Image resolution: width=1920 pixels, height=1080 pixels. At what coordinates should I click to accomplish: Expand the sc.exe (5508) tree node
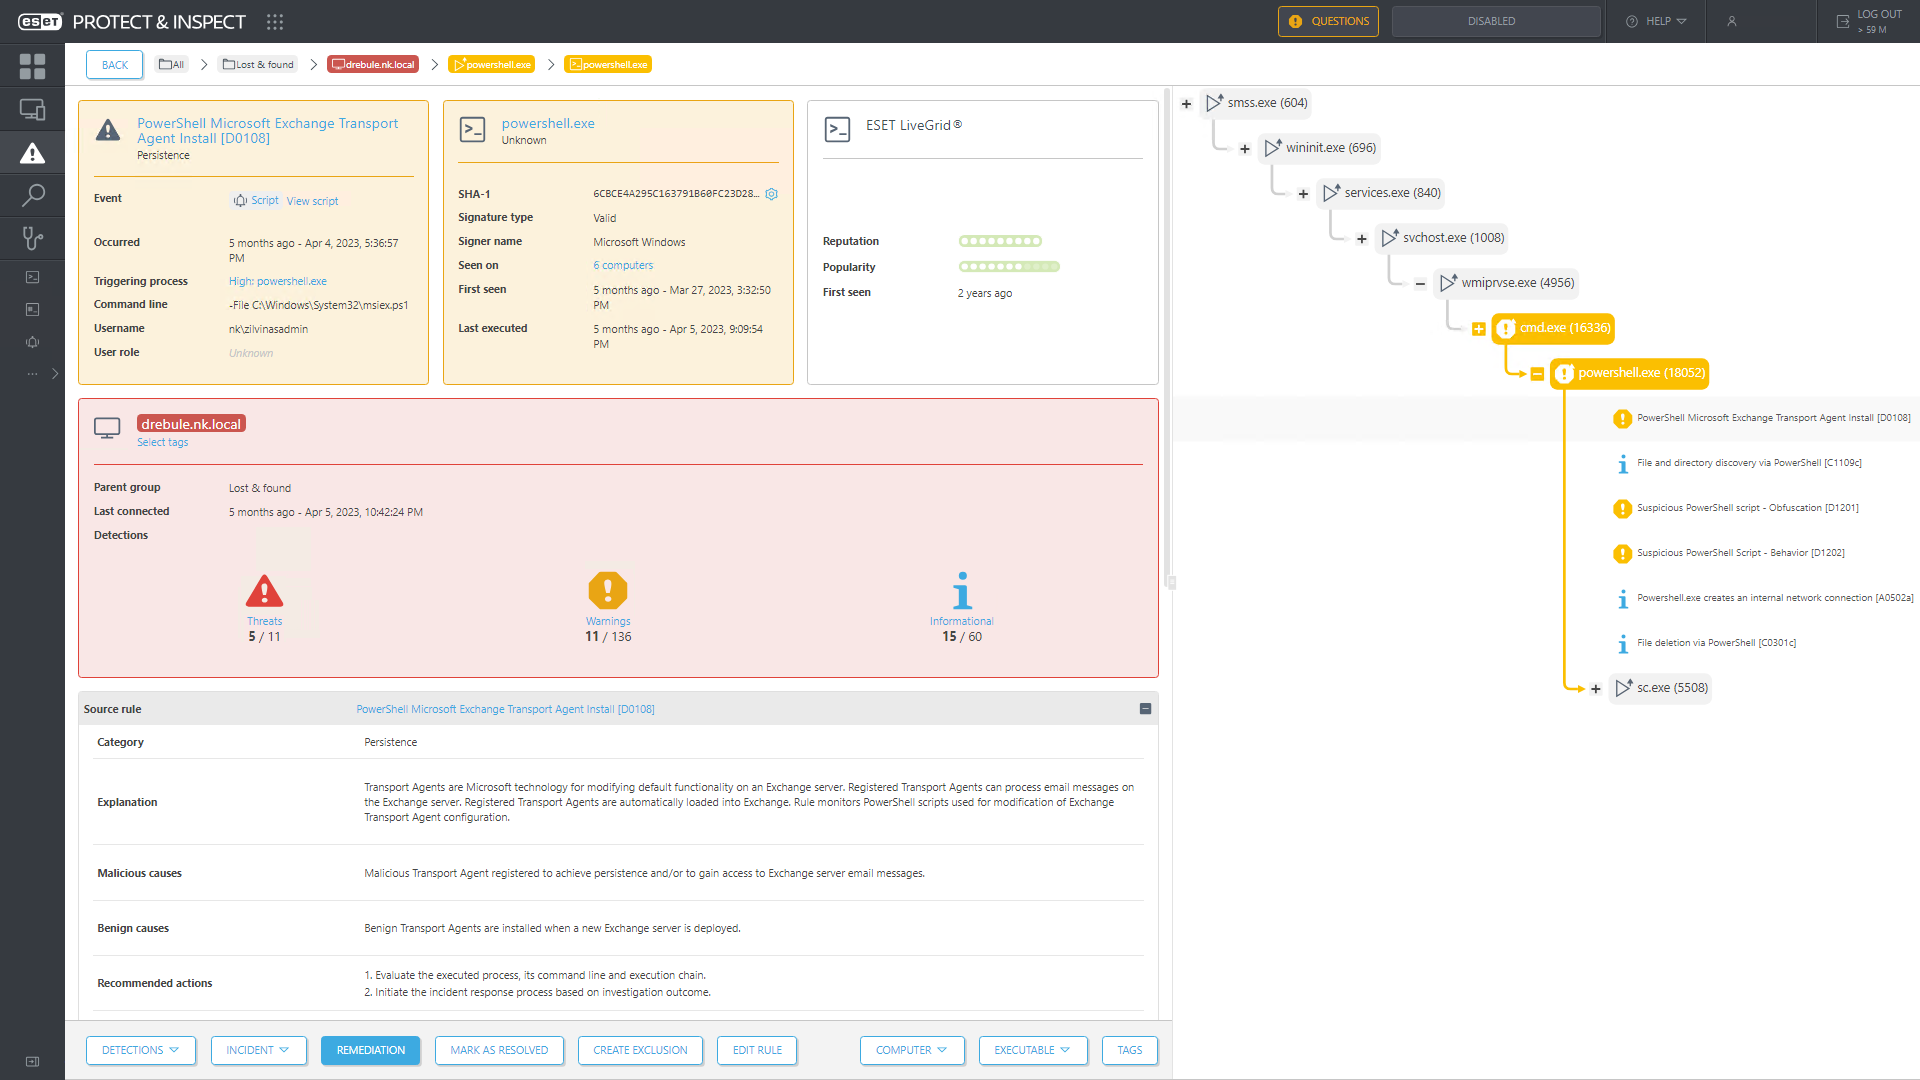[1596, 689]
